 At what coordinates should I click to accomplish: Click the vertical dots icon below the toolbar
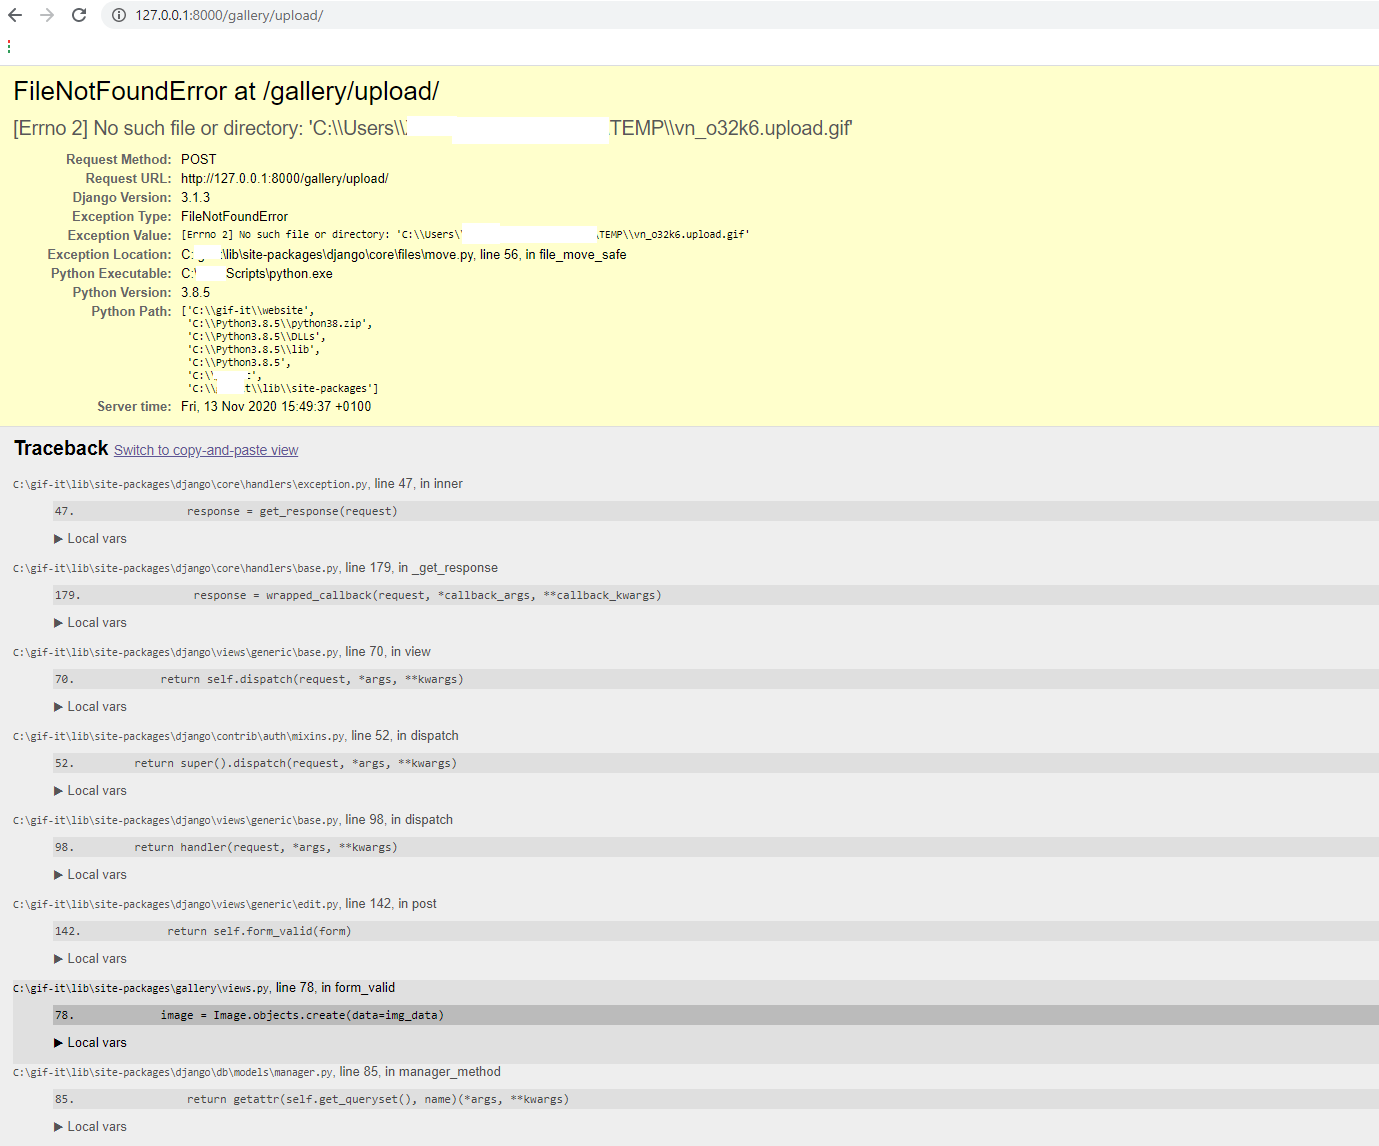9,46
